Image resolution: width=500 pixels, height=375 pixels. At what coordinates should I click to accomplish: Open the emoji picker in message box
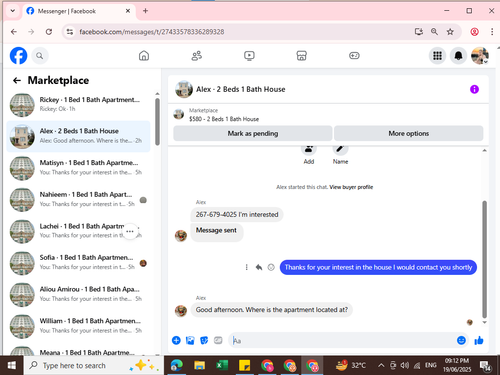(461, 340)
